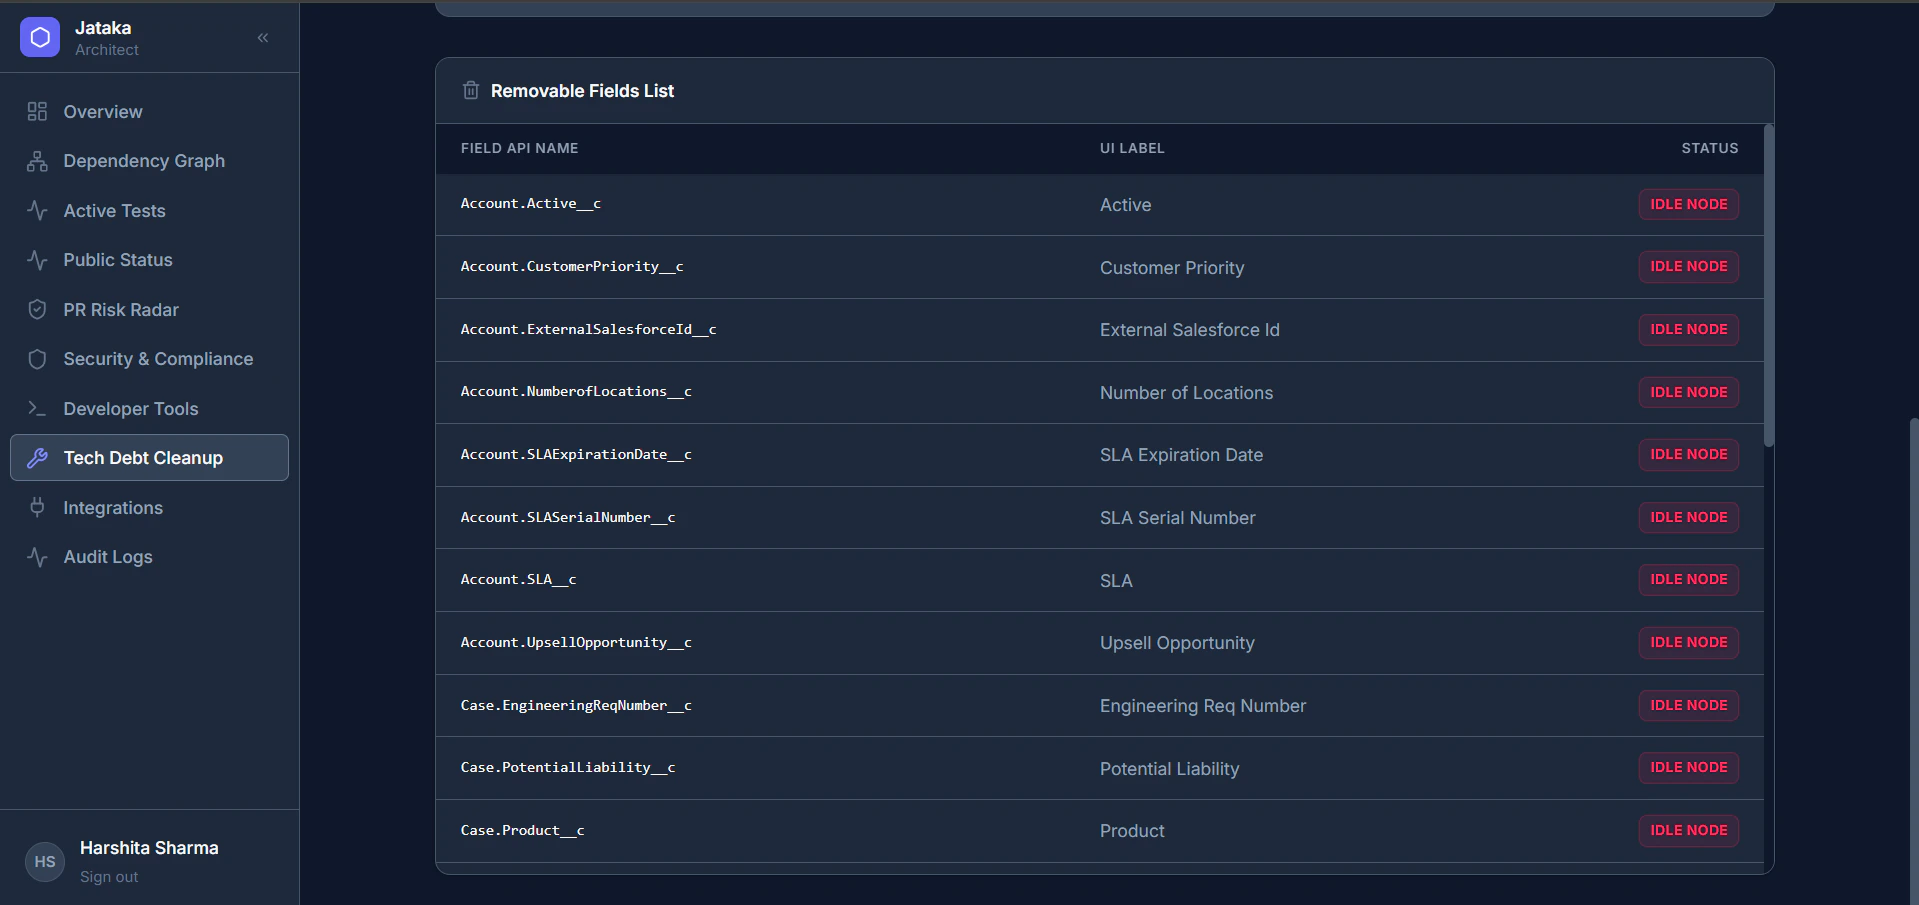Click the Engineering Req Number UI label
The image size is (1919, 905).
coord(1203,706)
